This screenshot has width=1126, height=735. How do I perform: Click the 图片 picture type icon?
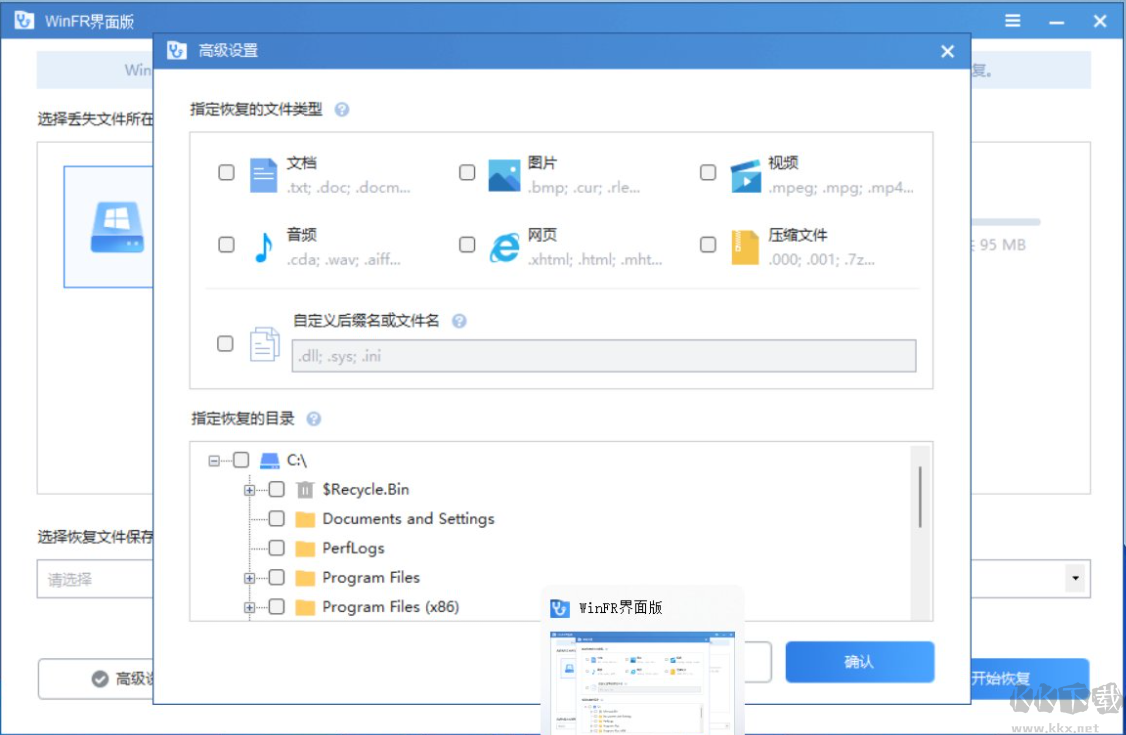(x=505, y=173)
